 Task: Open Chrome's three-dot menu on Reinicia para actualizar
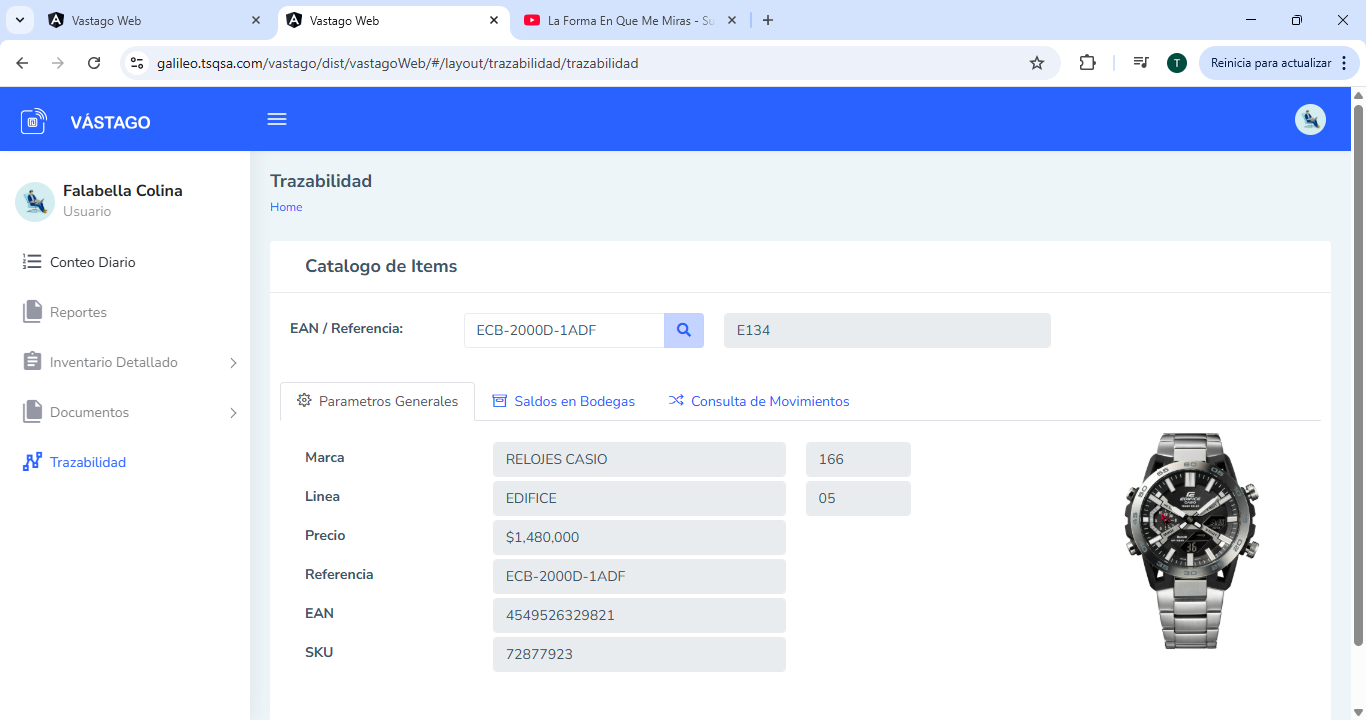(x=1344, y=63)
